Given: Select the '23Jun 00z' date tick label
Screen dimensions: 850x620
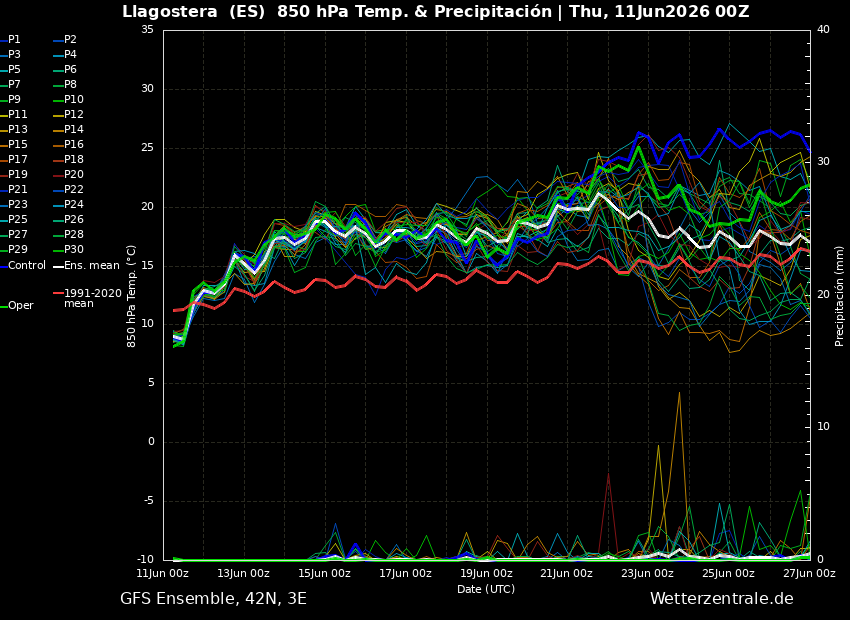Looking at the screenshot, I should (x=648, y=573).
